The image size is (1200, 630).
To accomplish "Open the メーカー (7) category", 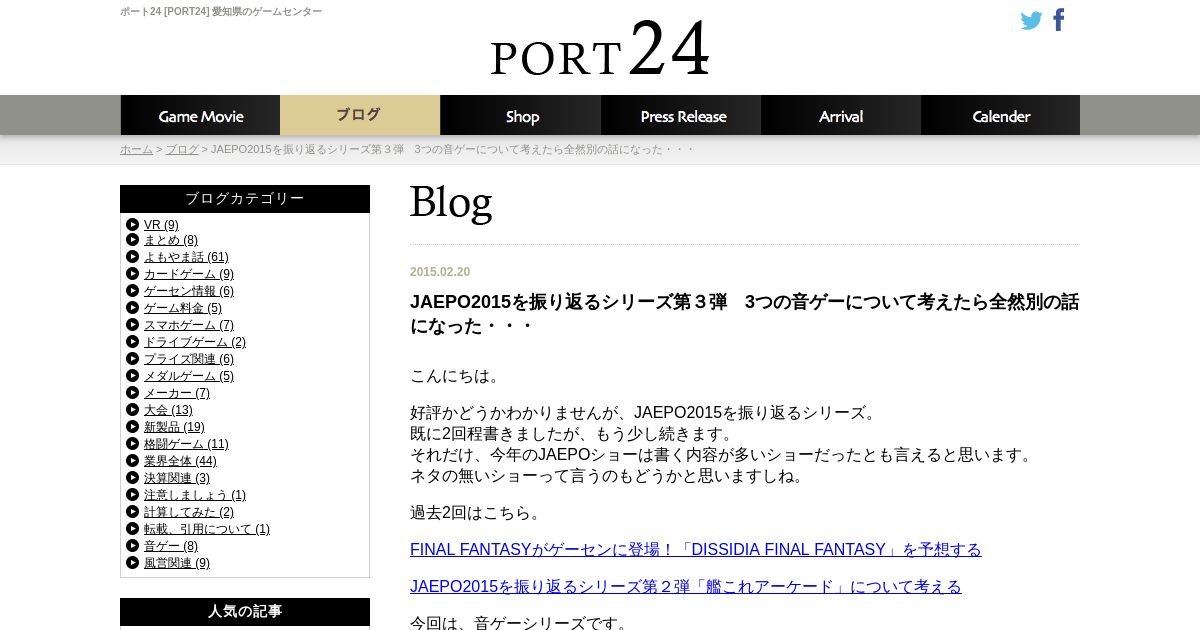I will (177, 393).
